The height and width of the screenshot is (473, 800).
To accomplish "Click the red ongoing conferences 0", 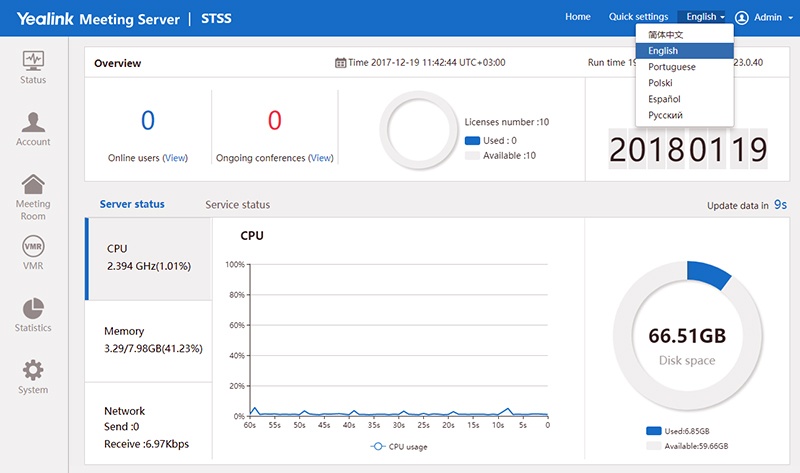I will pos(274,120).
